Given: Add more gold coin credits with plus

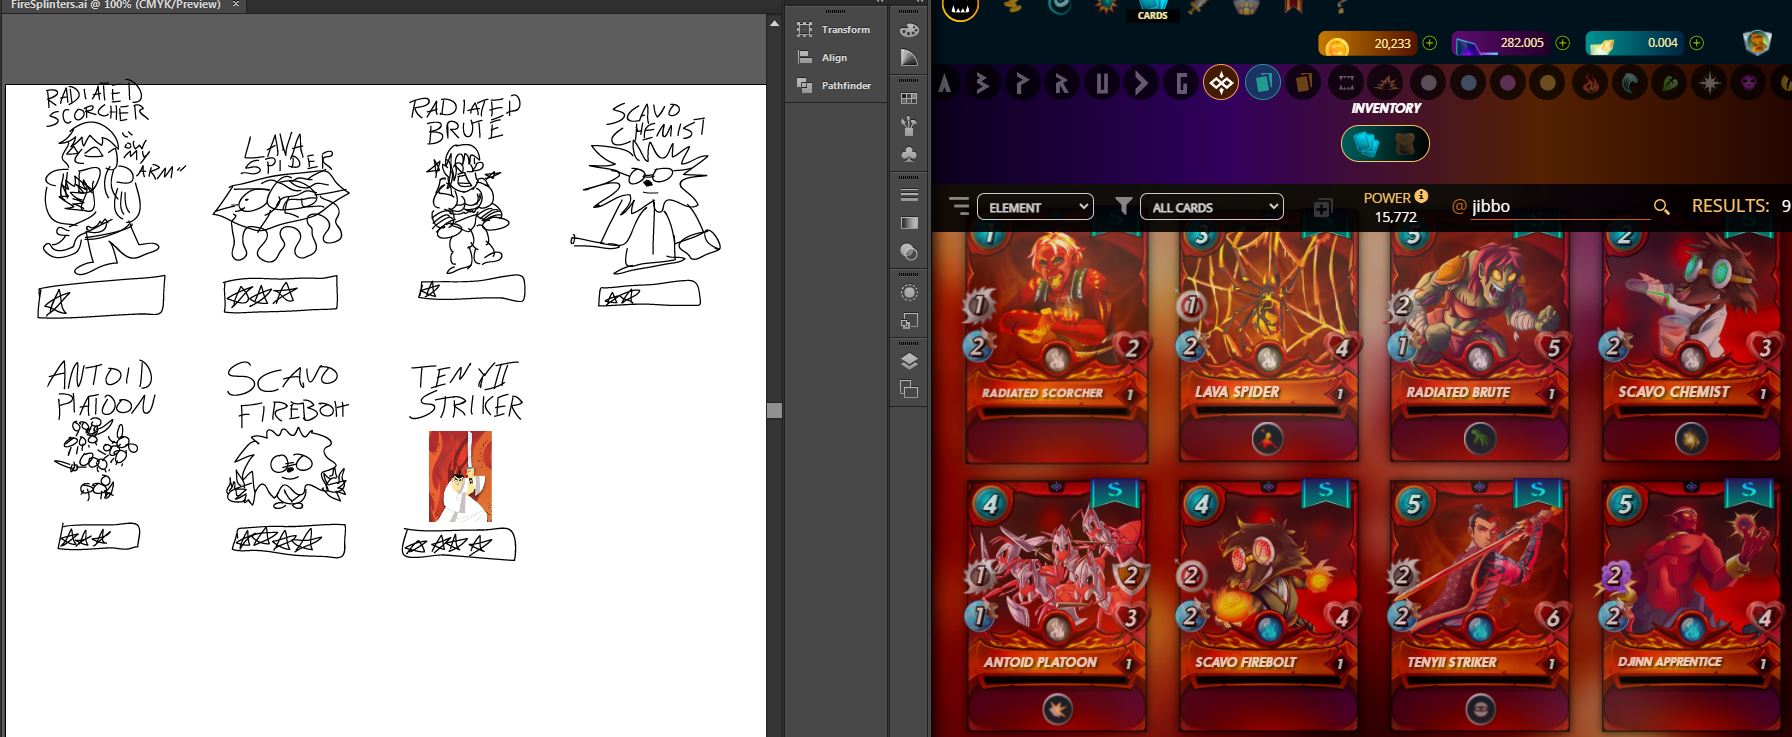Looking at the screenshot, I should click(1430, 43).
